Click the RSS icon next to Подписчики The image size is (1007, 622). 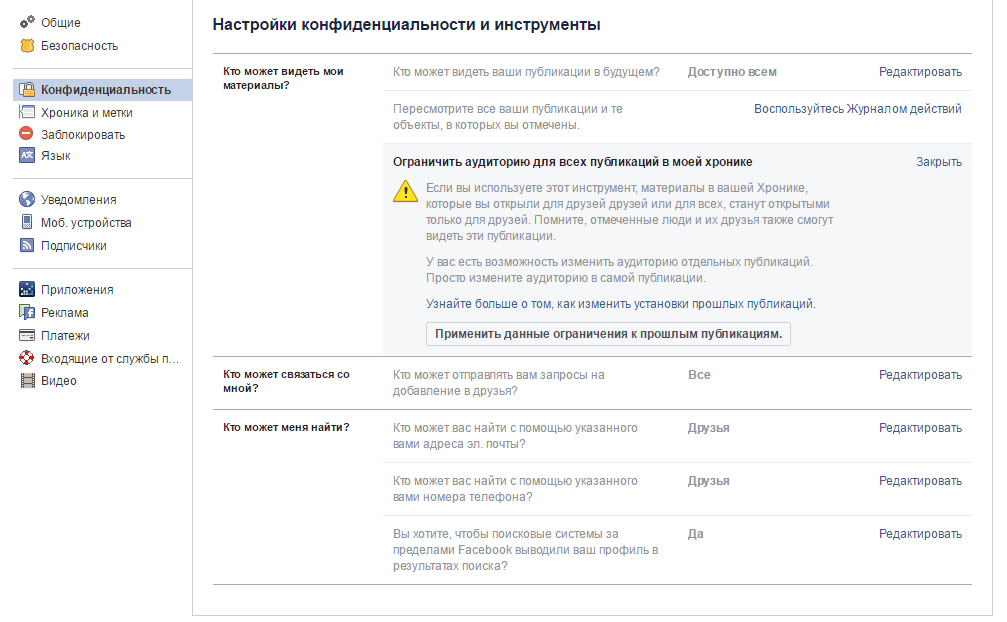27,246
